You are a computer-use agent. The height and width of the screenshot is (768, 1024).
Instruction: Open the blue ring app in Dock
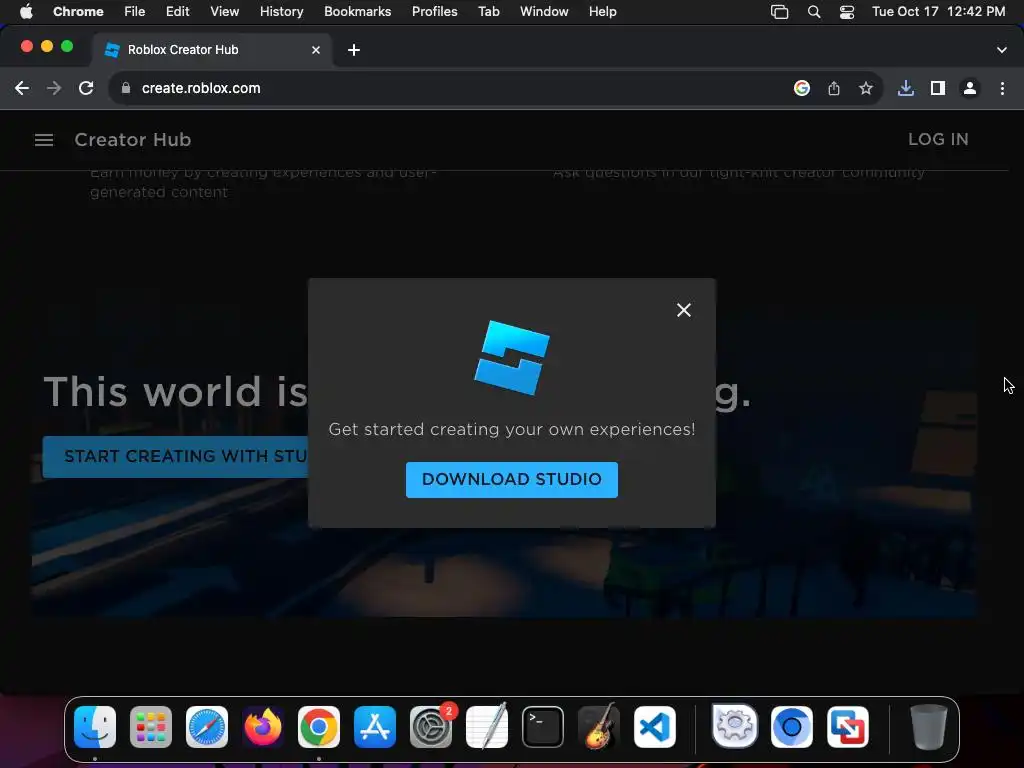click(792, 727)
